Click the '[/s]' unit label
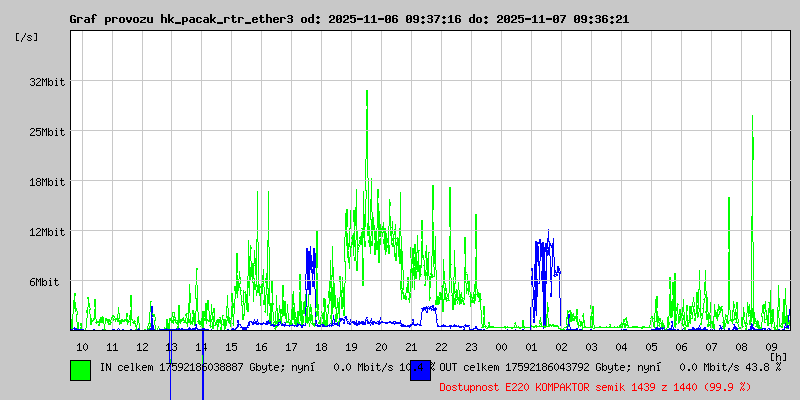The image size is (800, 400). [27, 37]
